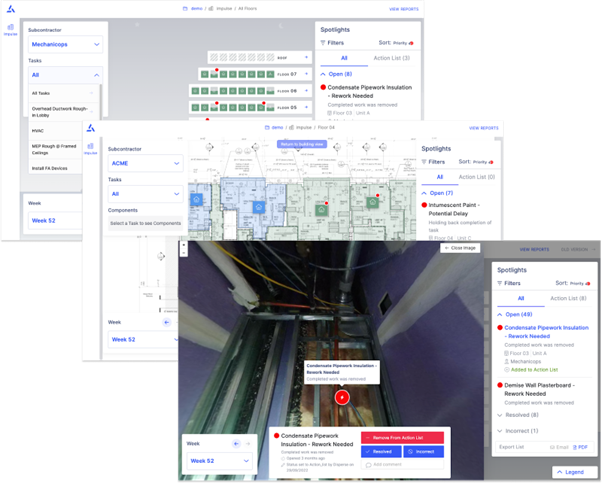Click the Filters funnel icon in the image viewer Spotlights
The height and width of the screenshot is (483, 602).
tap(499, 283)
